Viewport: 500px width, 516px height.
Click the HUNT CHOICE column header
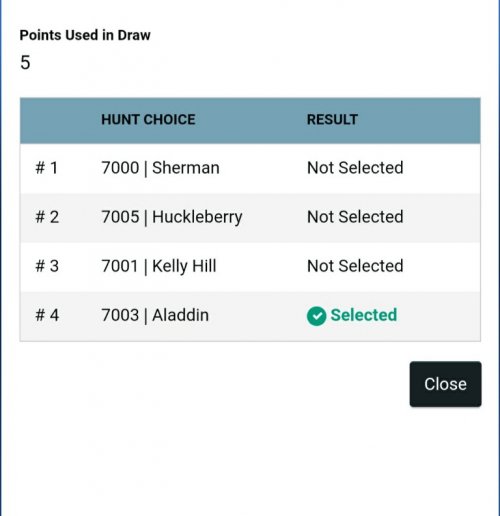pyautogui.click(x=148, y=120)
